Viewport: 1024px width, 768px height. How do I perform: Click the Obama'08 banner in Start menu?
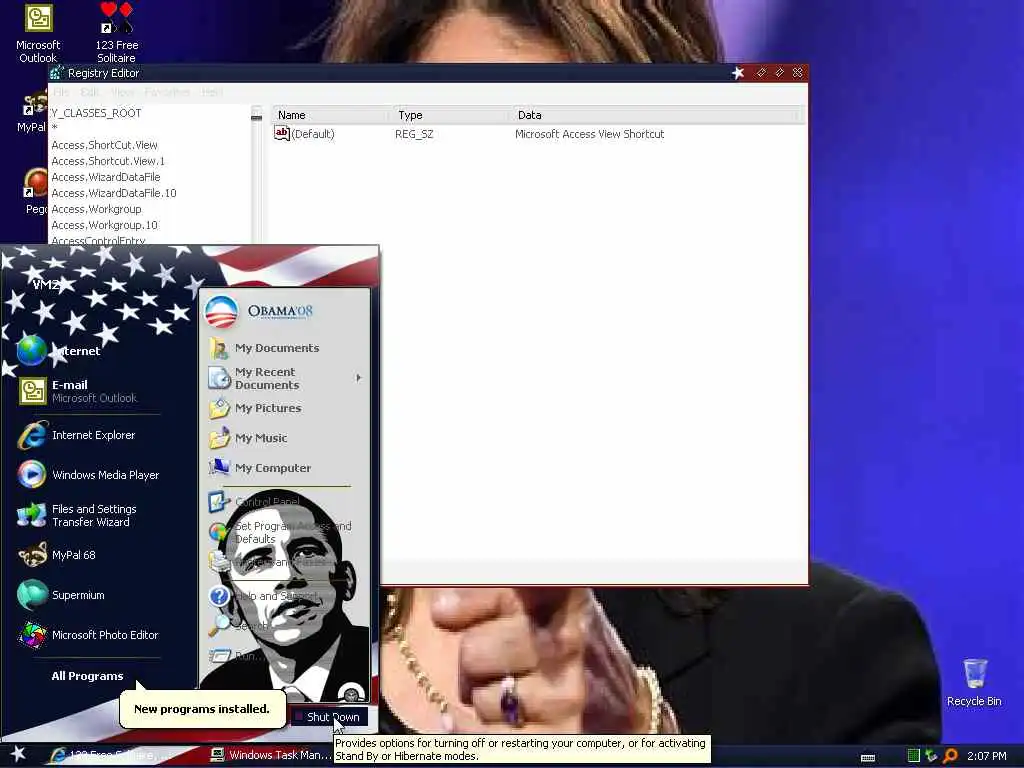coord(260,311)
